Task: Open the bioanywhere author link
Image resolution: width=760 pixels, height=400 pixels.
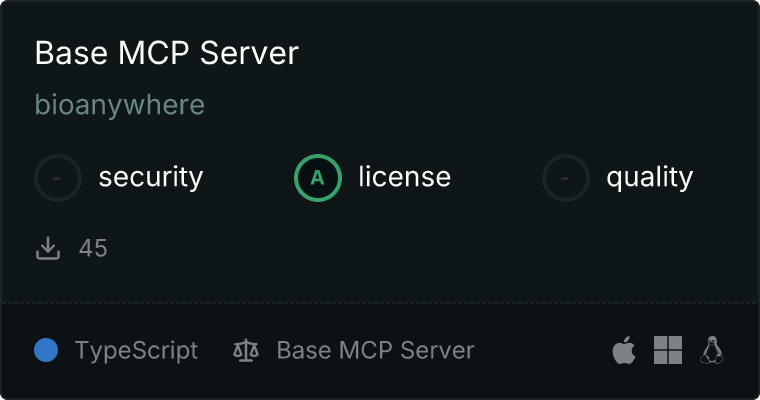Action: pos(119,104)
